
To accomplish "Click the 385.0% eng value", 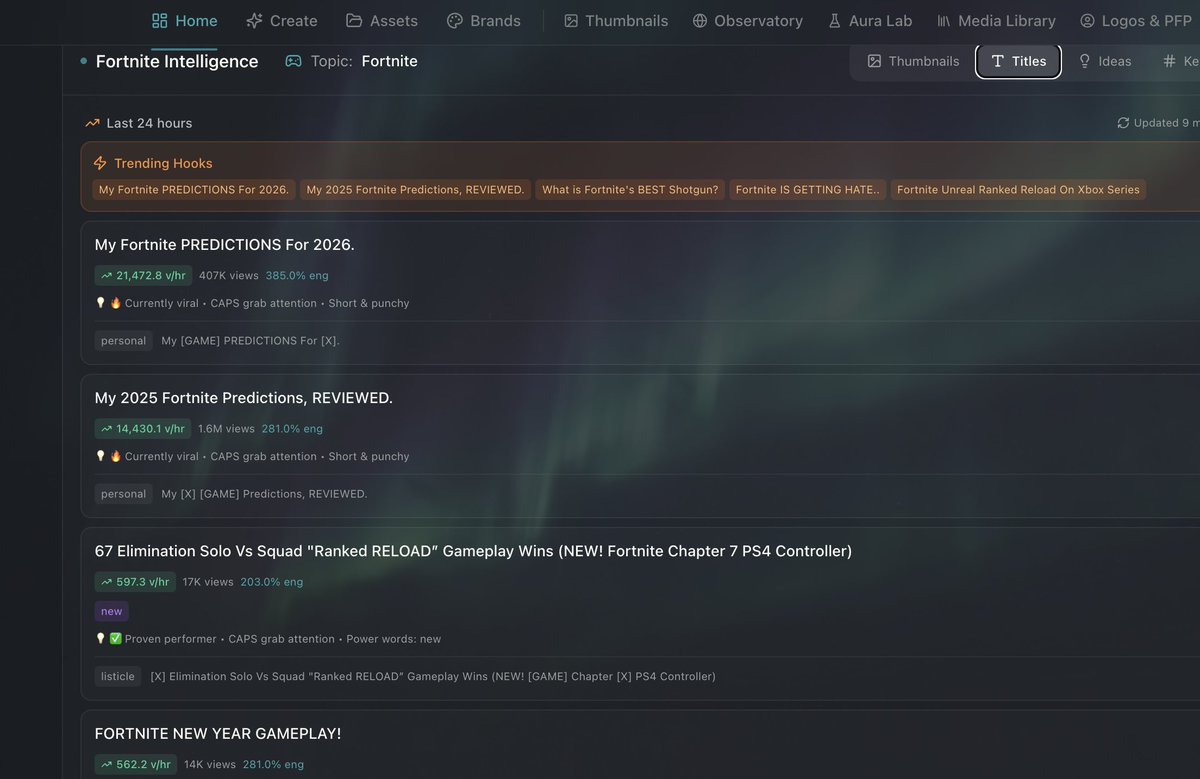I will tap(297, 275).
